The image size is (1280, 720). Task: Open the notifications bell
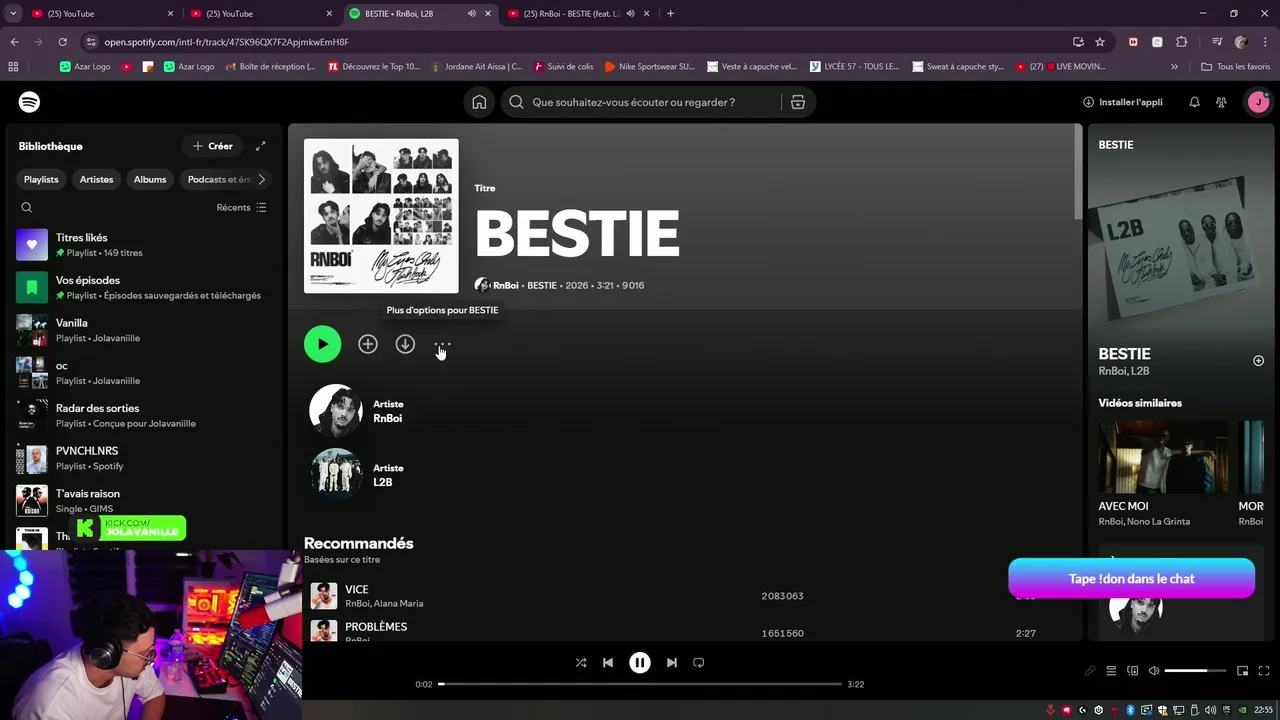coord(1194,102)
